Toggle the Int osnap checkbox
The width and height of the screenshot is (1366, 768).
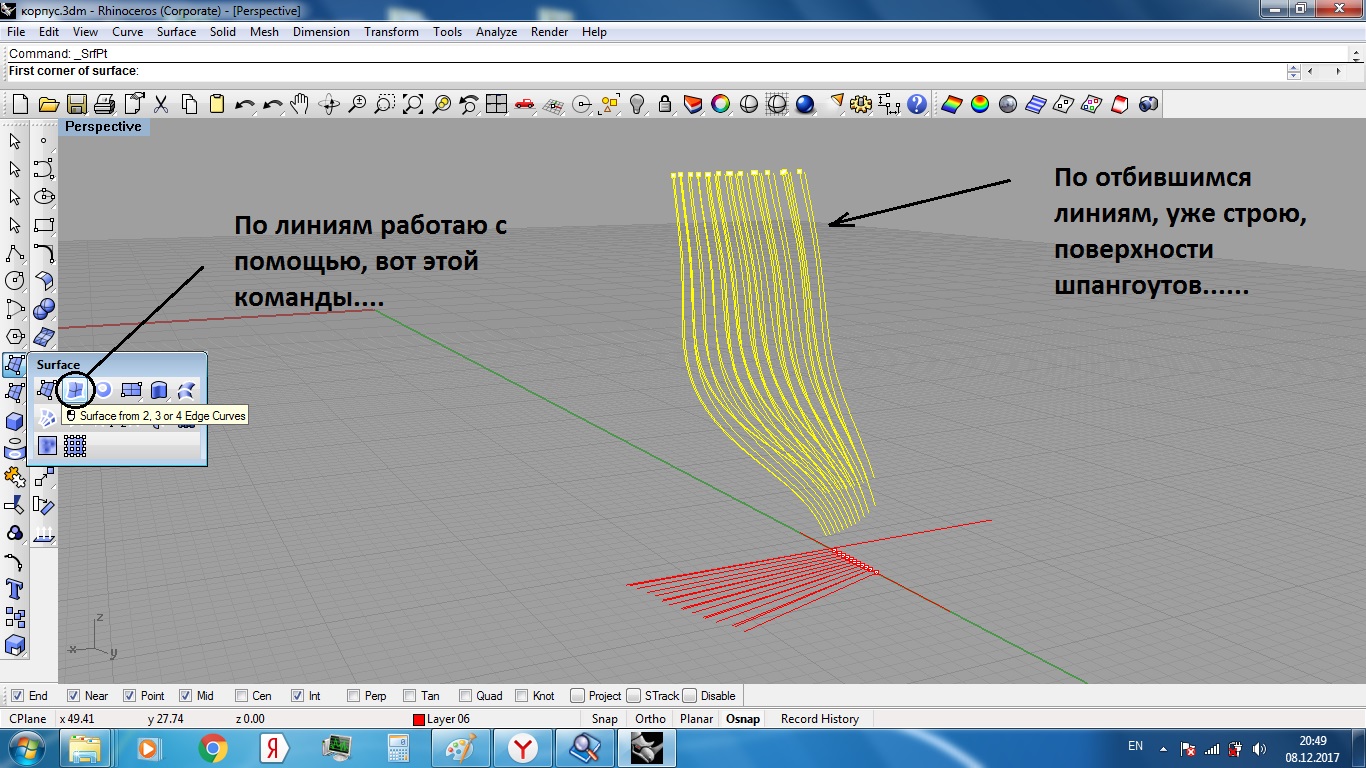(x=297, y=696)
